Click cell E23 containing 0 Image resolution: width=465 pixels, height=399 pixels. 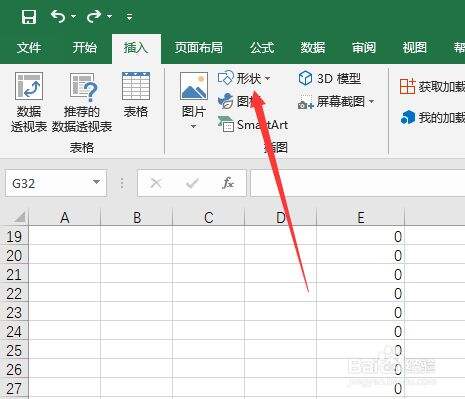[360, 312]
